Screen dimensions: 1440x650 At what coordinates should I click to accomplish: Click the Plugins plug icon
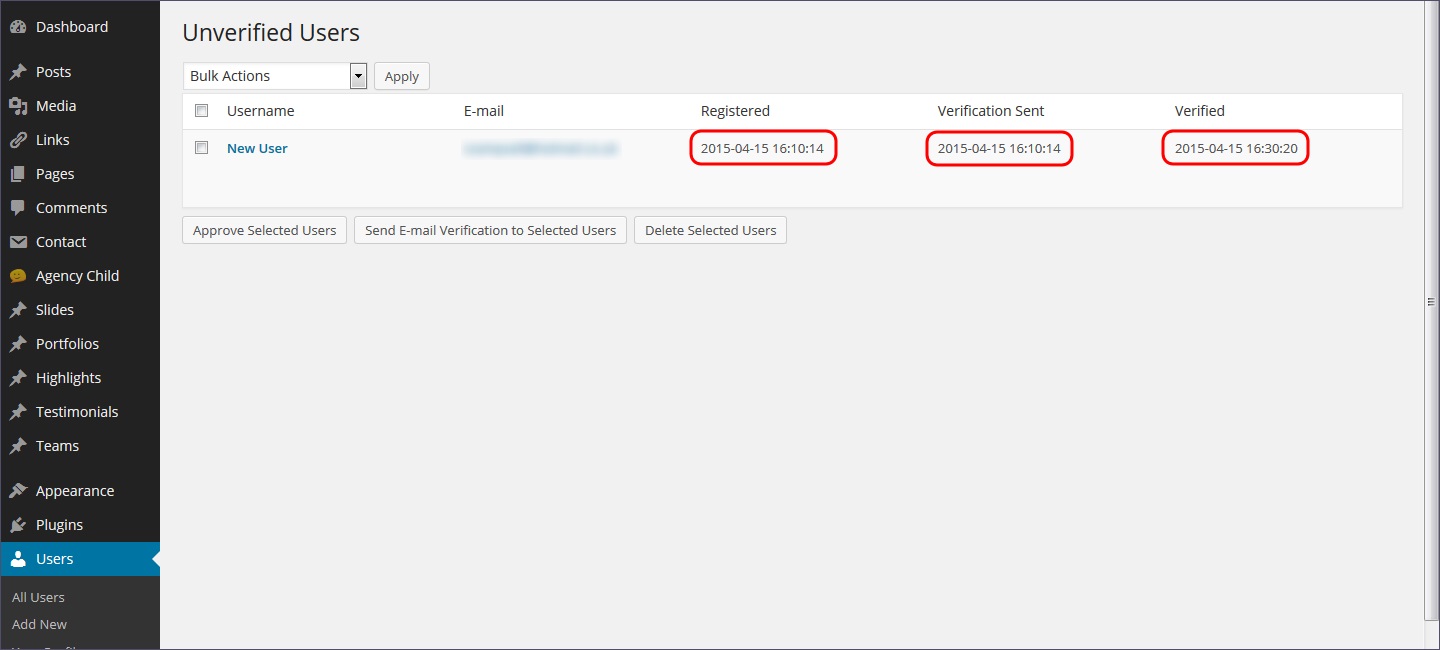(17, 525)
